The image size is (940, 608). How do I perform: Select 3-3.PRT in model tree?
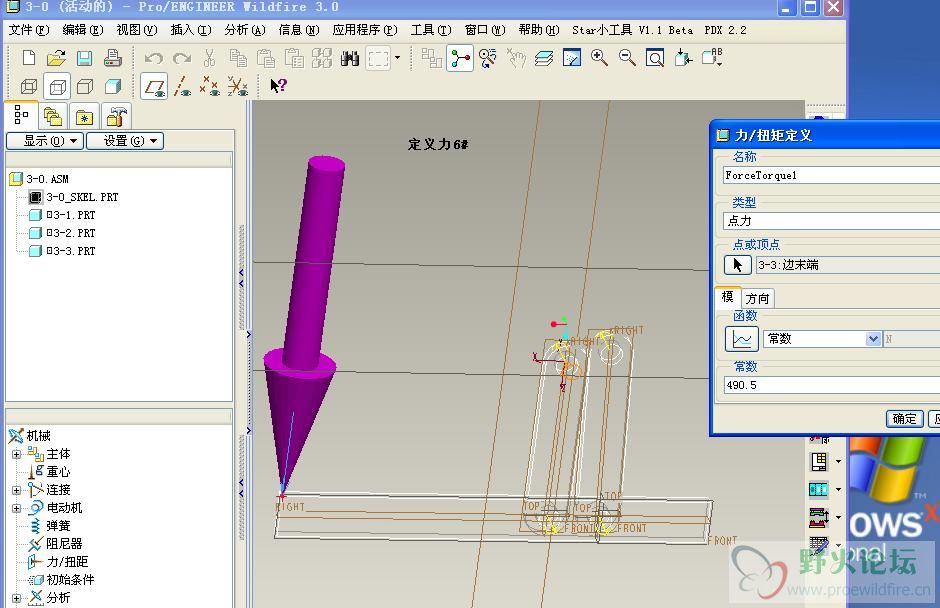(x=70, y=251)
